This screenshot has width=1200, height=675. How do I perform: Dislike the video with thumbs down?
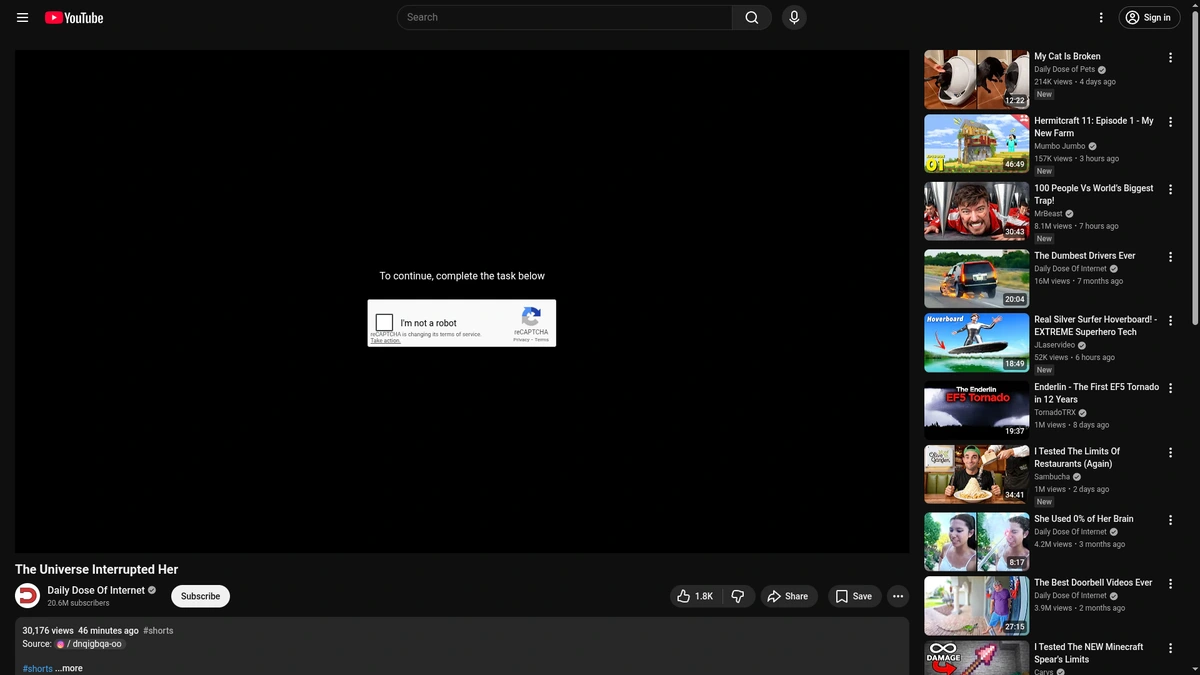pos(738,596)
